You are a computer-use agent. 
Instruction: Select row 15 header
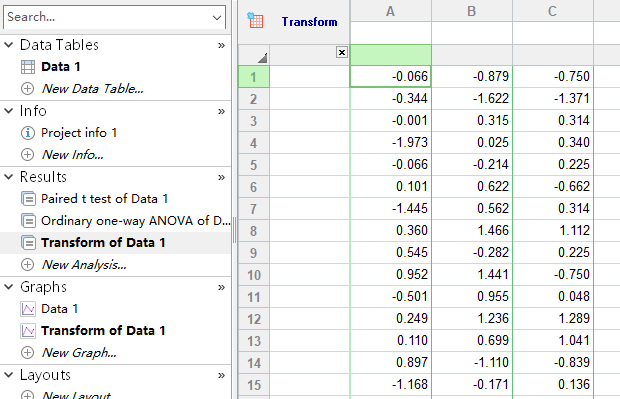tap(254, 384)
